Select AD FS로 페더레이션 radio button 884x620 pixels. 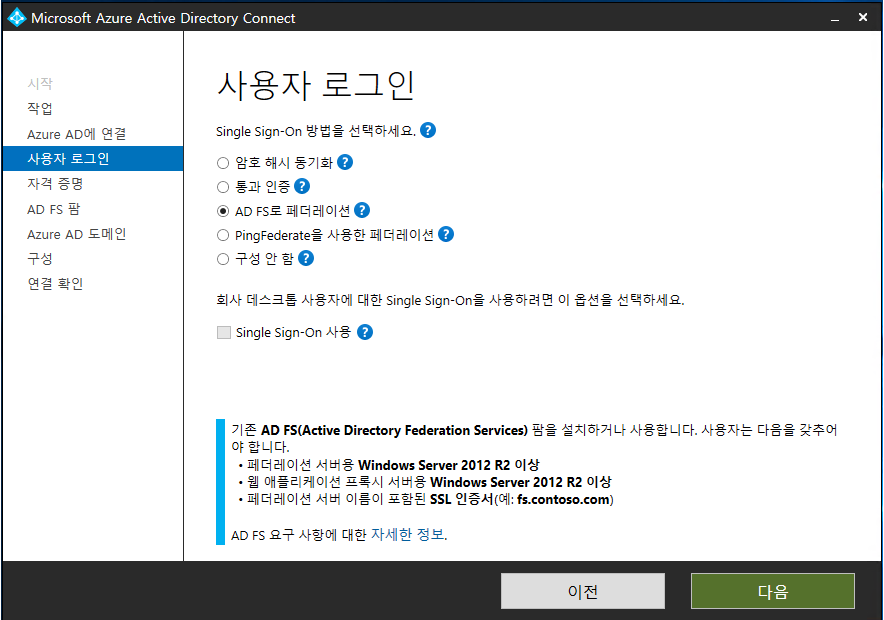[x=223, y=211]
